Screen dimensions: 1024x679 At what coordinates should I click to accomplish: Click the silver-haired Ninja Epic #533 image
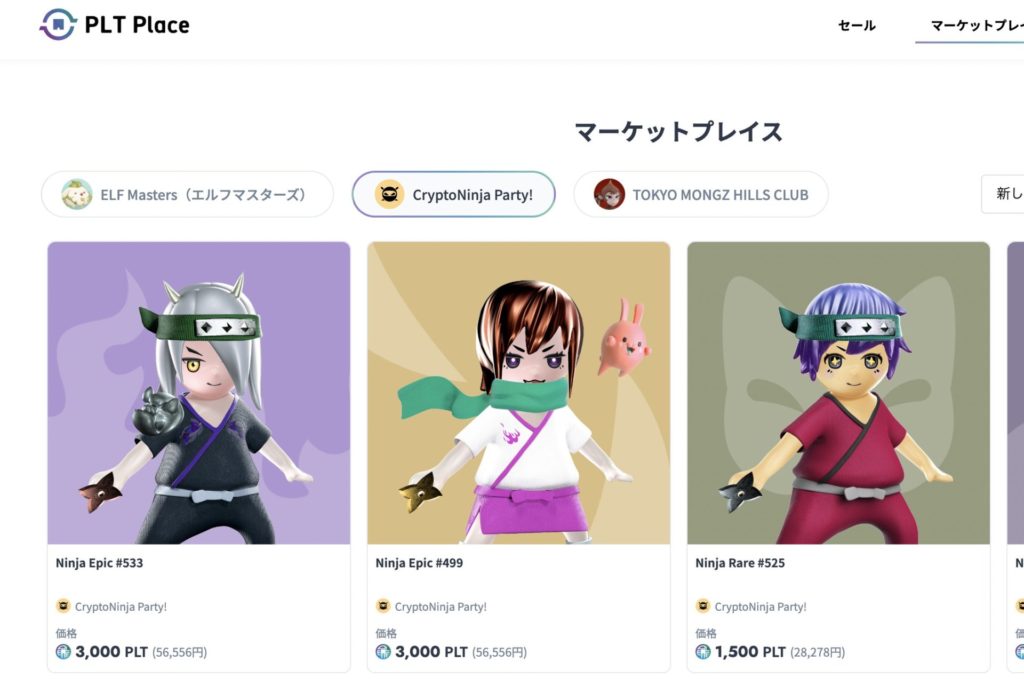(x=199, y=393)
